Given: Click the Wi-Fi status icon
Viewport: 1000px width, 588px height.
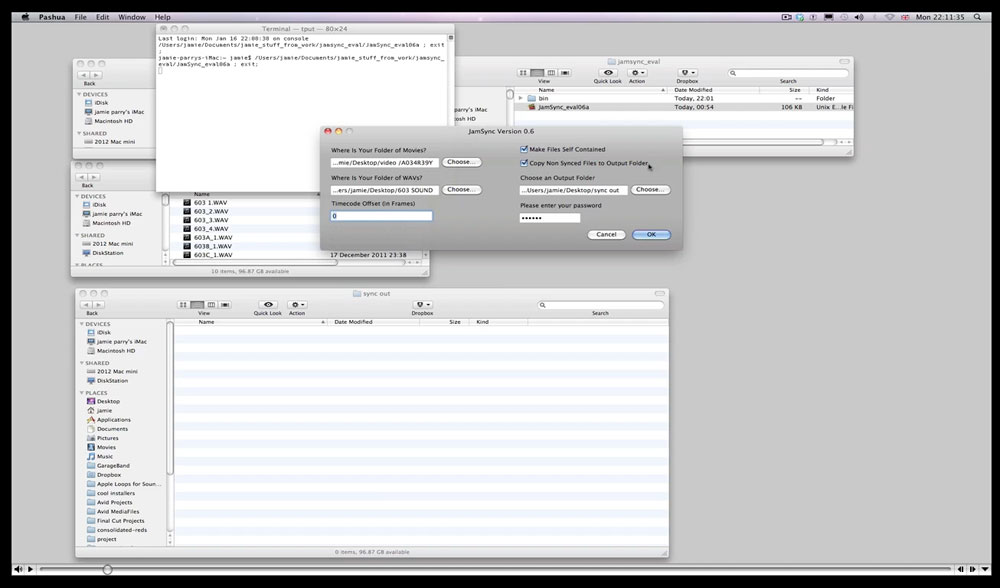Looking at the screenshot, I should point(890,17).
